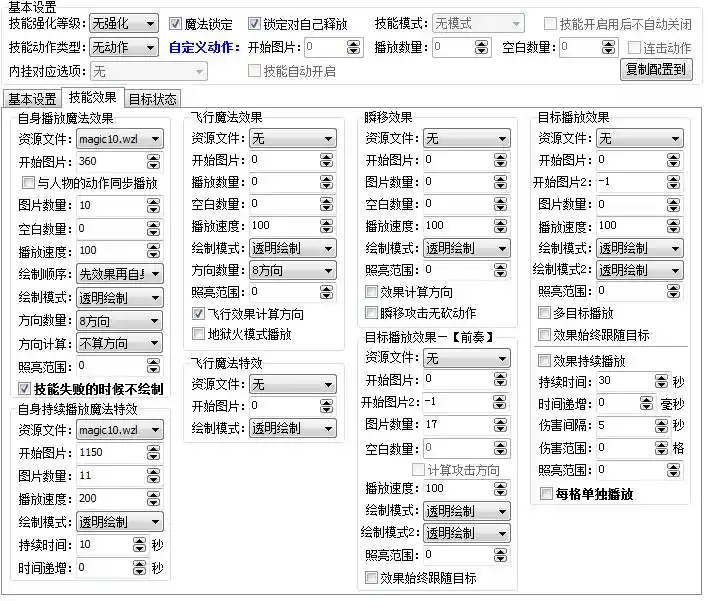The width and height of the screenshot is (708, 601).
Task: Click spinner for 前奏 照亮范围
Action: pyautogui.click(x=500, y=555)
